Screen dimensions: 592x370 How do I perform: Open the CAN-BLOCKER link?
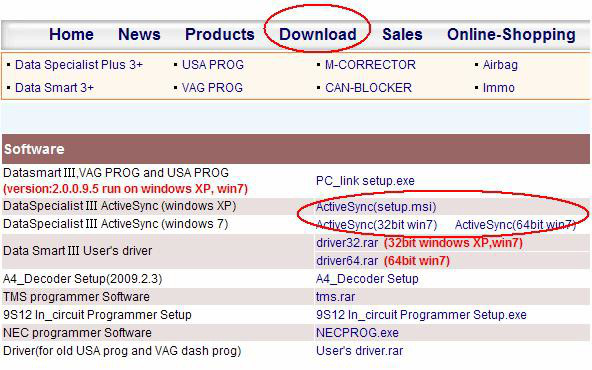tap(368, 88)
